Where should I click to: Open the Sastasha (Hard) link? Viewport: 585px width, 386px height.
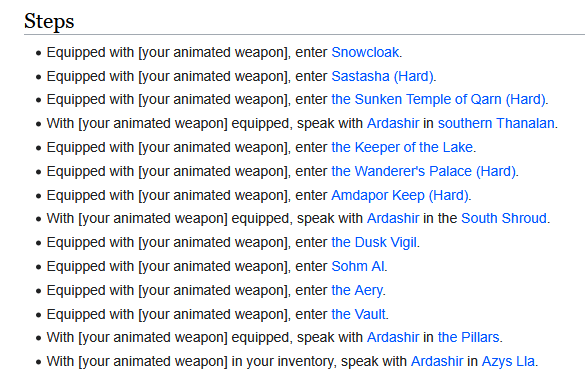coord(382,76)
